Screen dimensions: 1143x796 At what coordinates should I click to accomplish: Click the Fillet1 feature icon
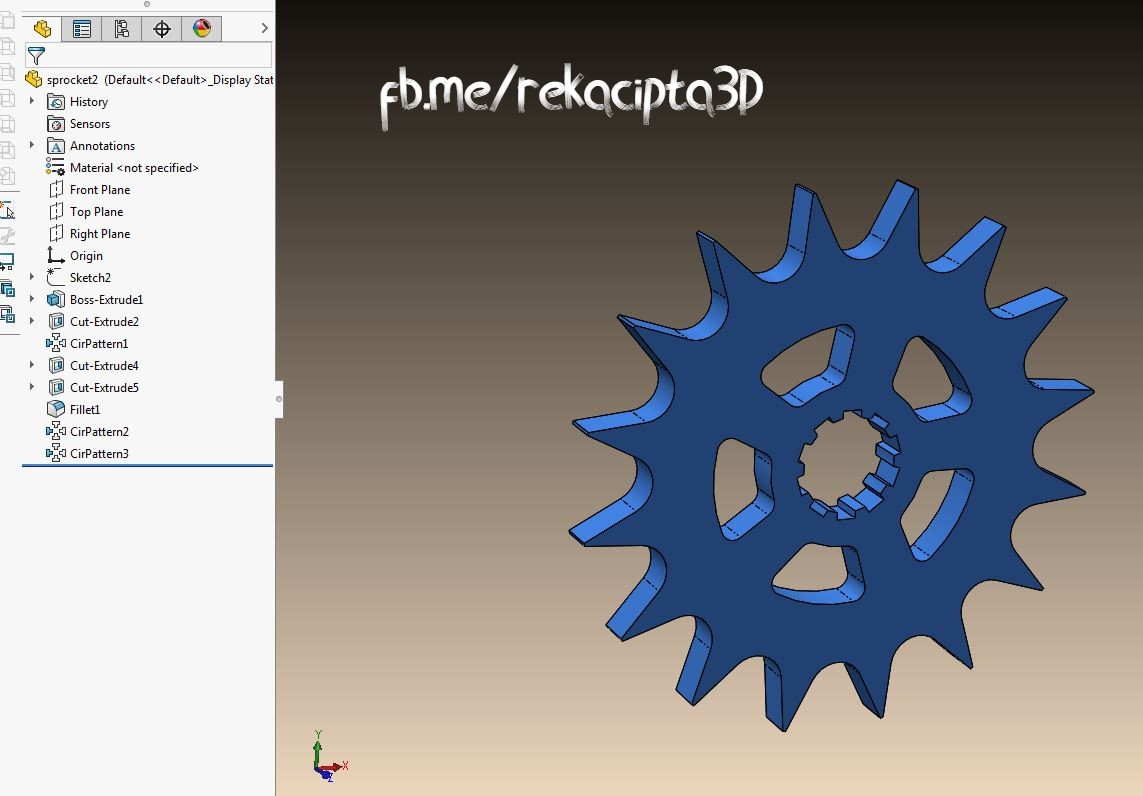point(56,409)
